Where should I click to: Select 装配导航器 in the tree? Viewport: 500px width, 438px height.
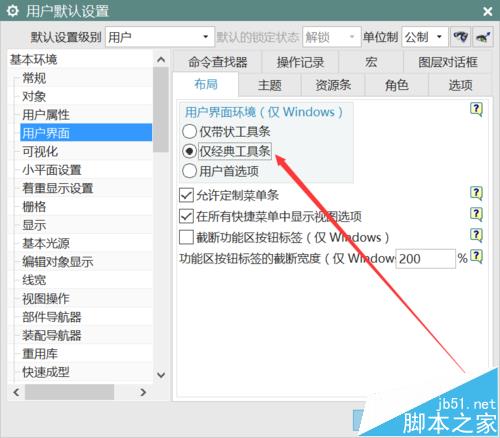click(x=52, y=335)
